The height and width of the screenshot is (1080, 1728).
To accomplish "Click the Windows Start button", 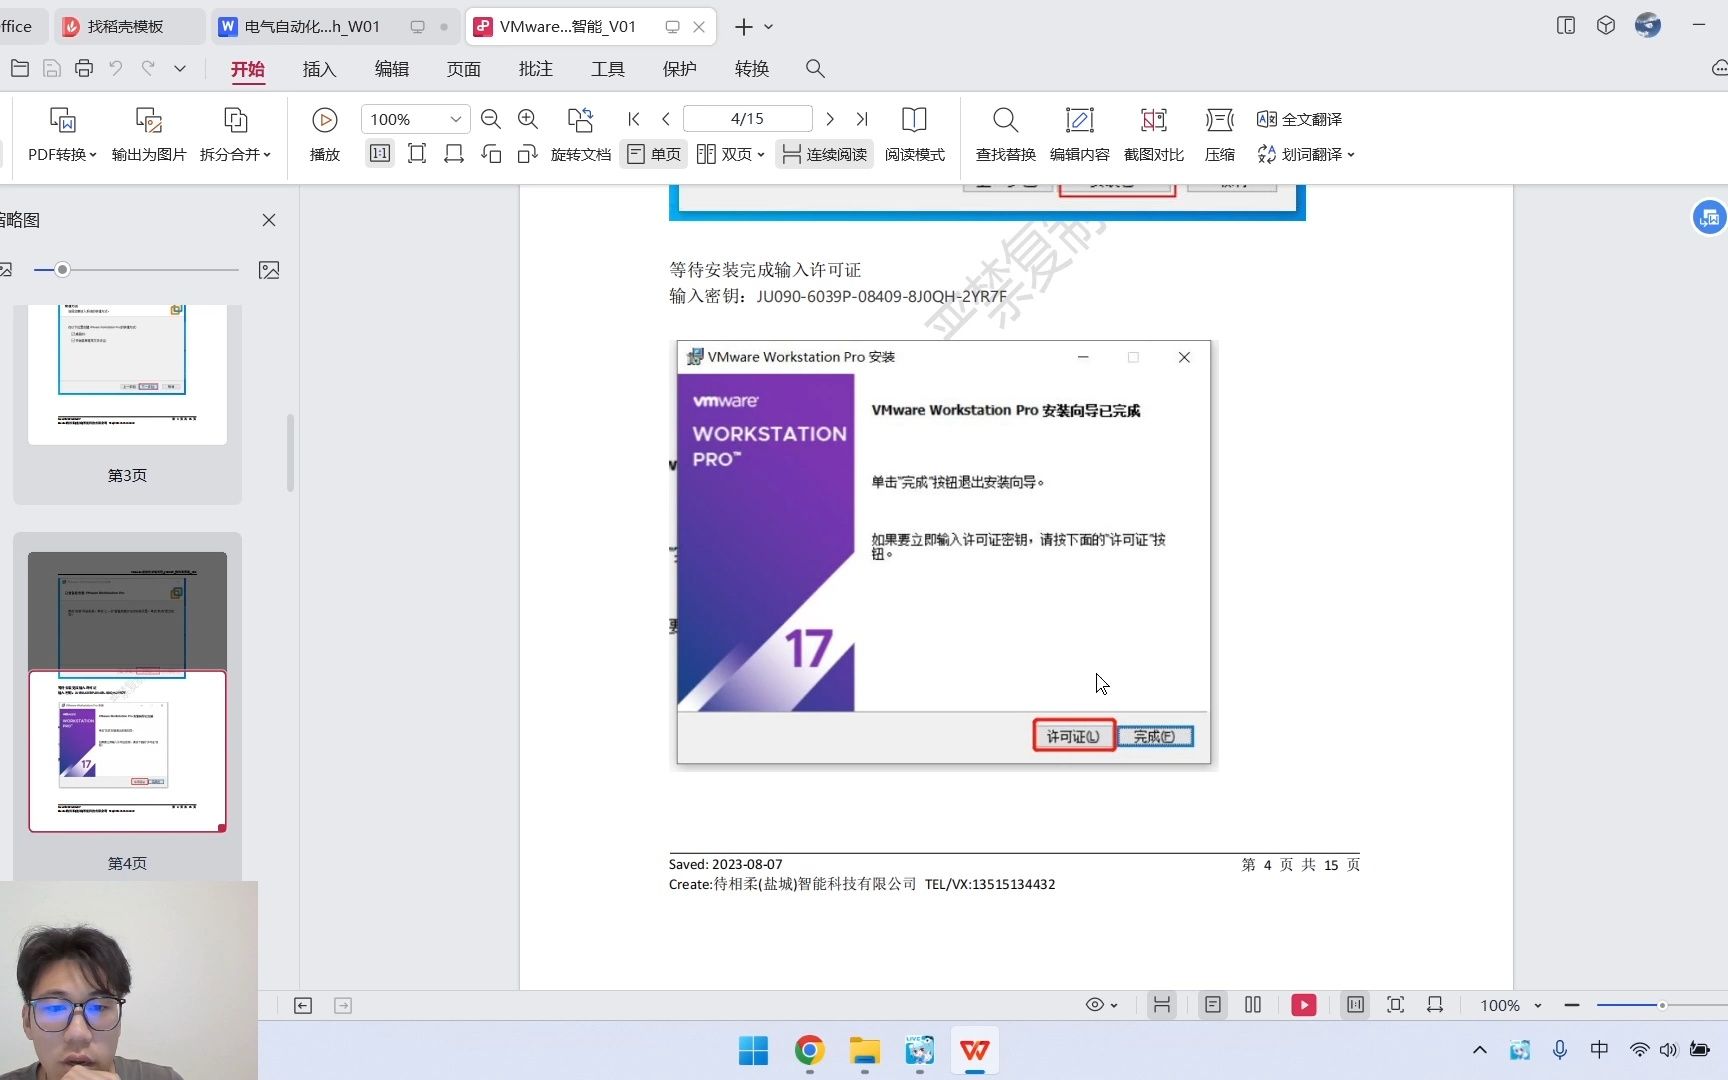I will [753, 1051].
